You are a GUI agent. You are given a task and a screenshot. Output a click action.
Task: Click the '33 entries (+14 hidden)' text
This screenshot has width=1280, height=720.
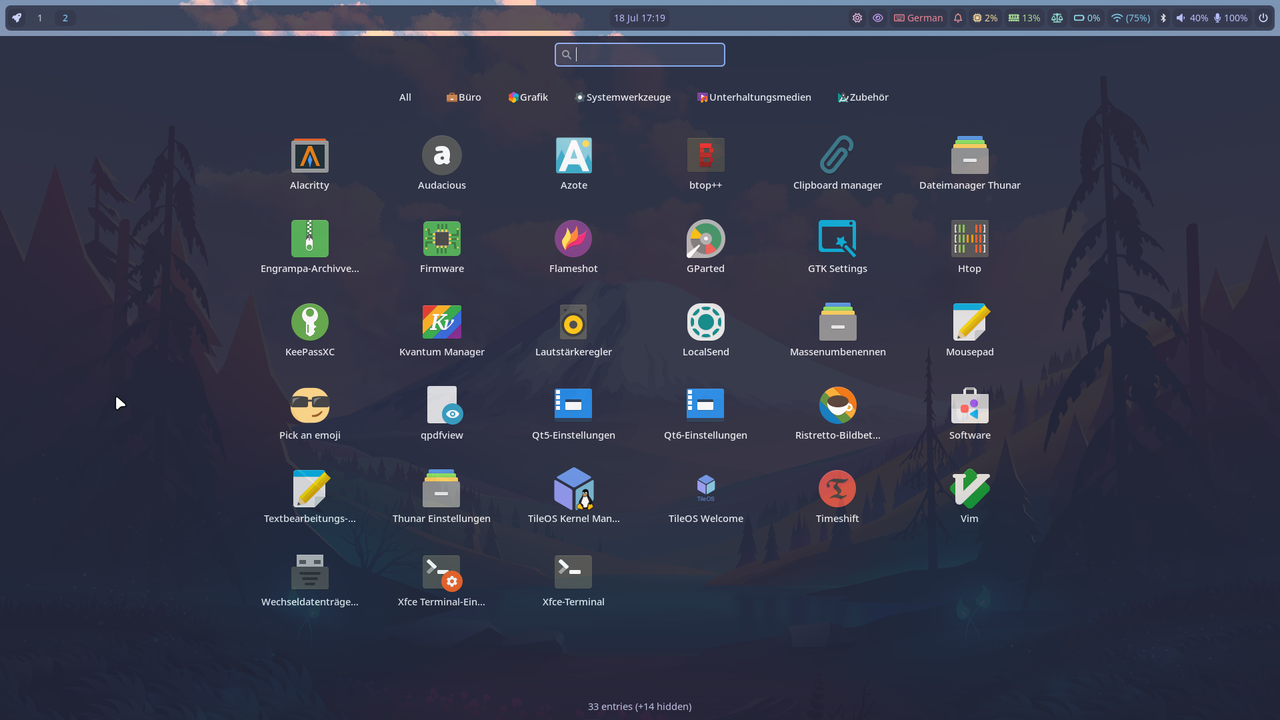(640, 706)
